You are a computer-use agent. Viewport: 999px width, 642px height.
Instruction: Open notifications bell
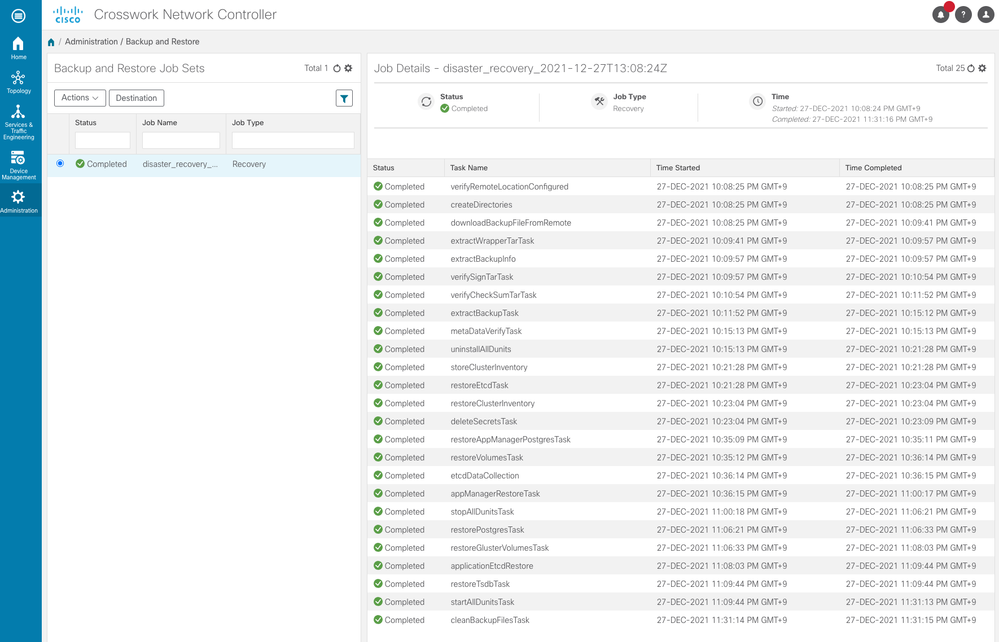point(940,15)
